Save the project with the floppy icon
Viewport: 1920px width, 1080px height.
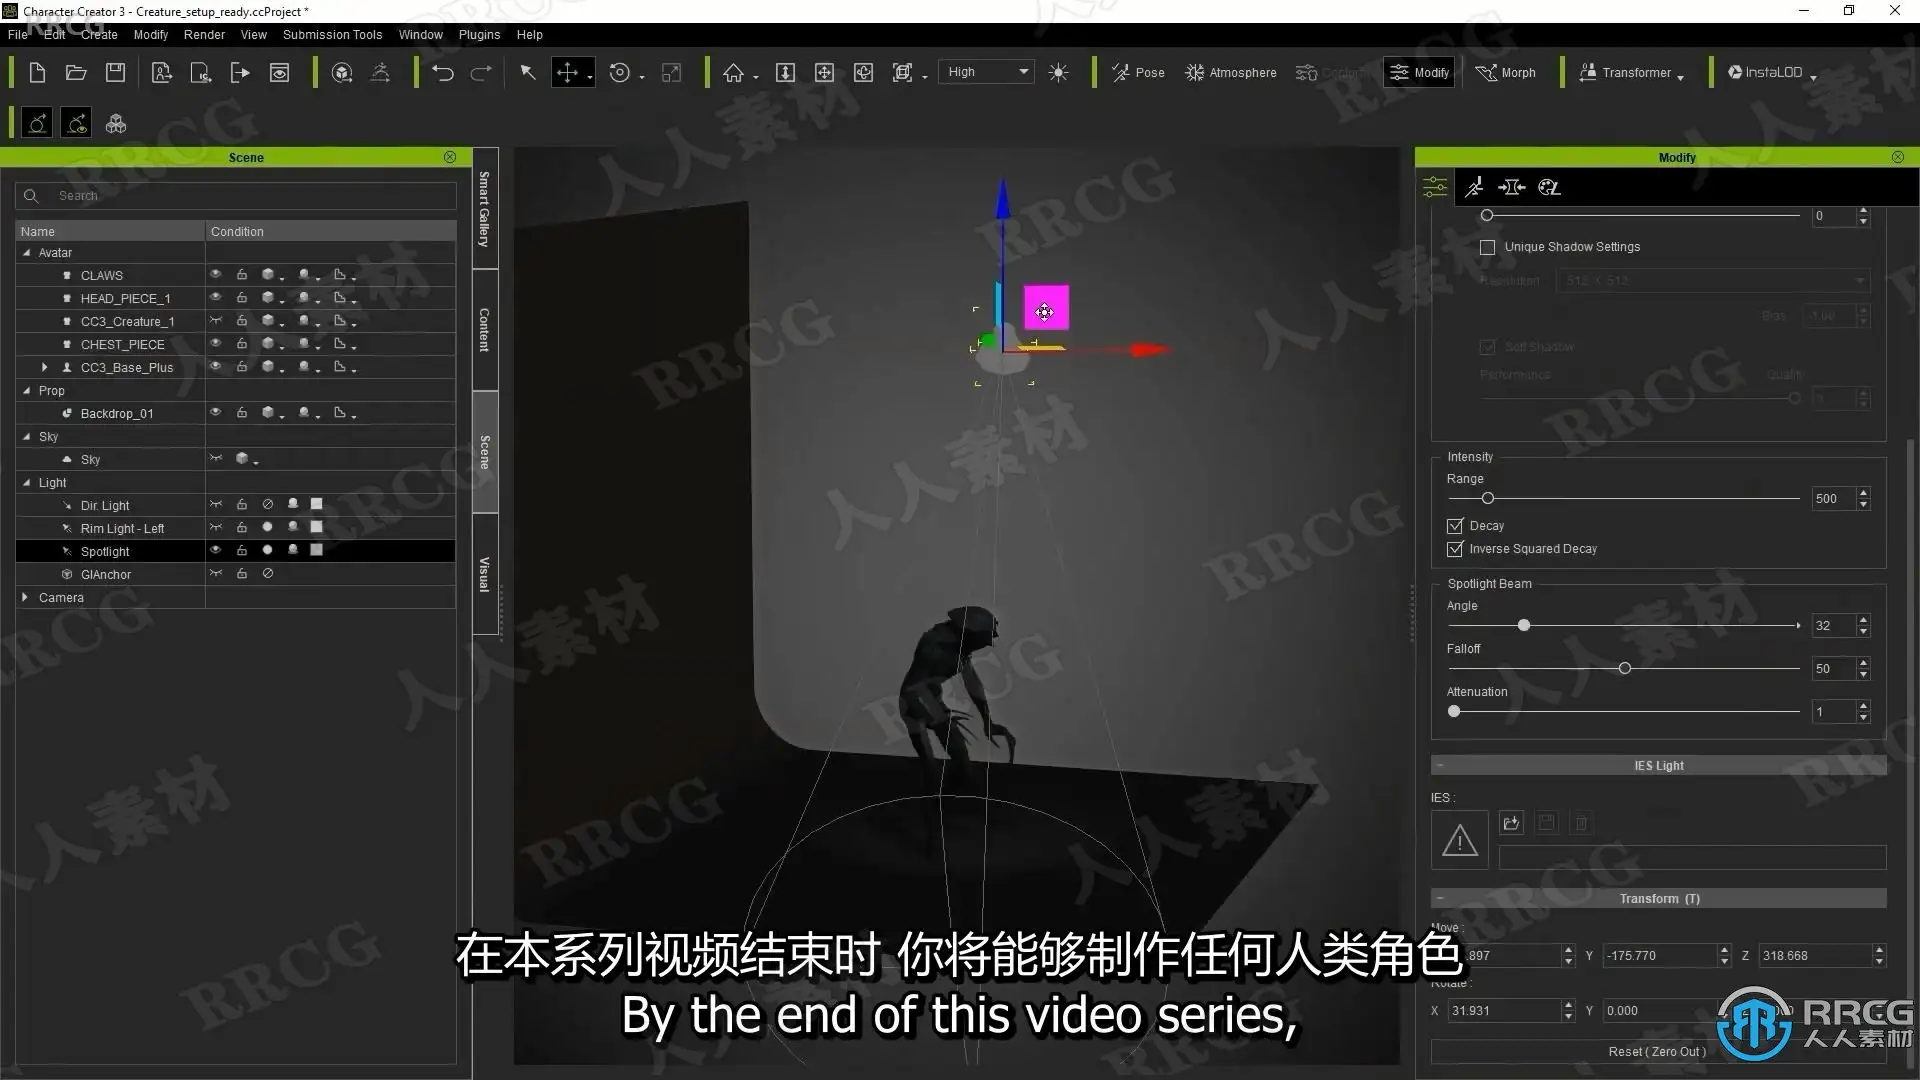click(x=116, y=73)
